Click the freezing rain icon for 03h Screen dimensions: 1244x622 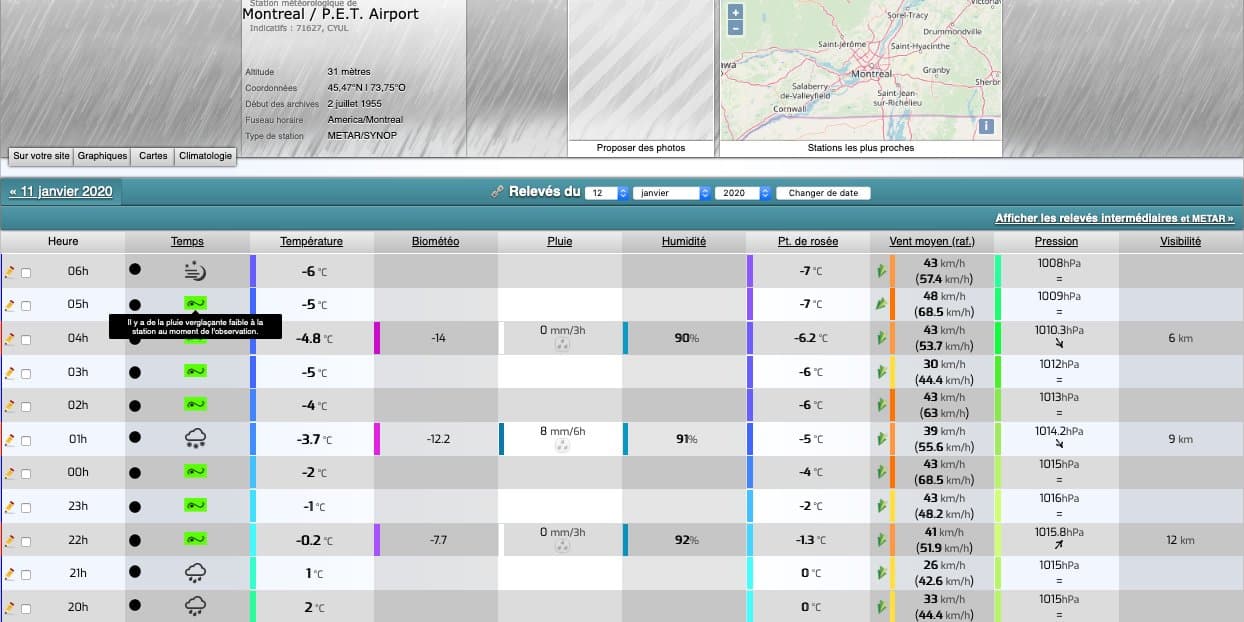195,371
